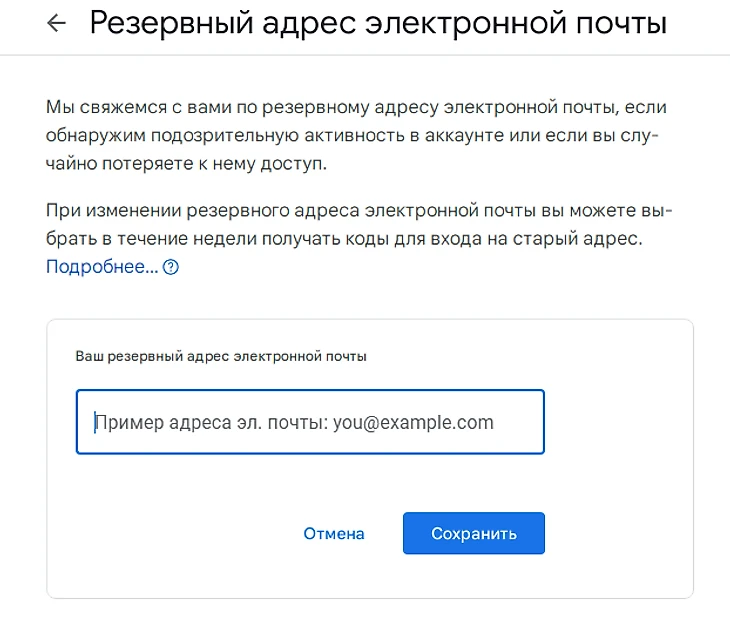The height and width of the screenshot is (633, 730).
Task: Click the Отмена button
Action: tap(334, 533)
